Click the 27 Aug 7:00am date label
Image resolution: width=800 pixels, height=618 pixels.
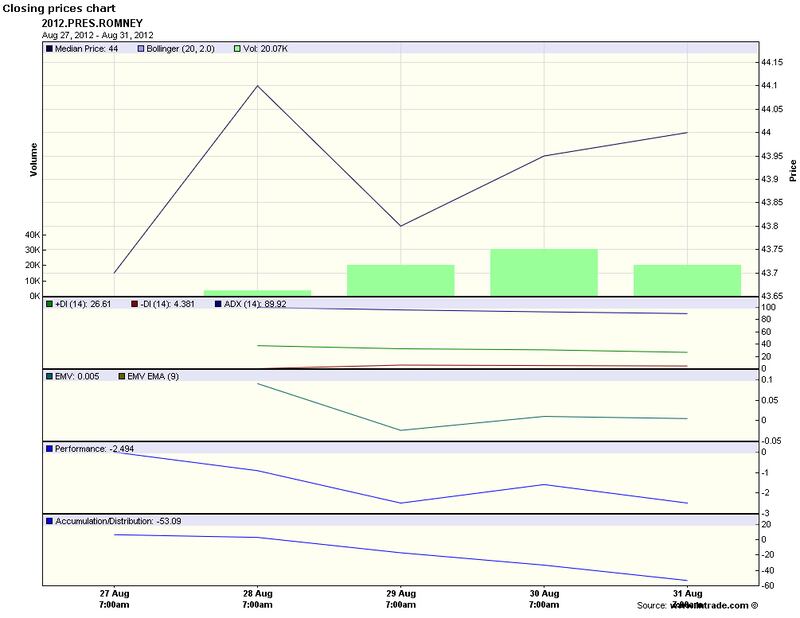114,599
